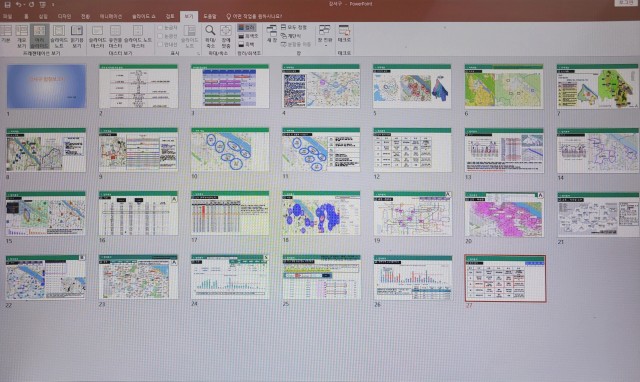Save the presentation from quick access toolbar
640x382 pixels.
(x=7, y=4)
